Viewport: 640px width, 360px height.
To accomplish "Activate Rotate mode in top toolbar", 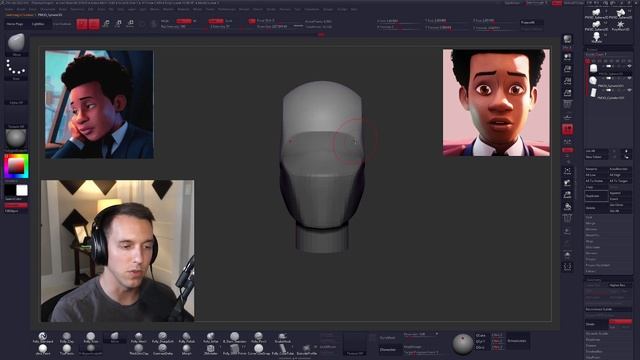I will [131, 24].
